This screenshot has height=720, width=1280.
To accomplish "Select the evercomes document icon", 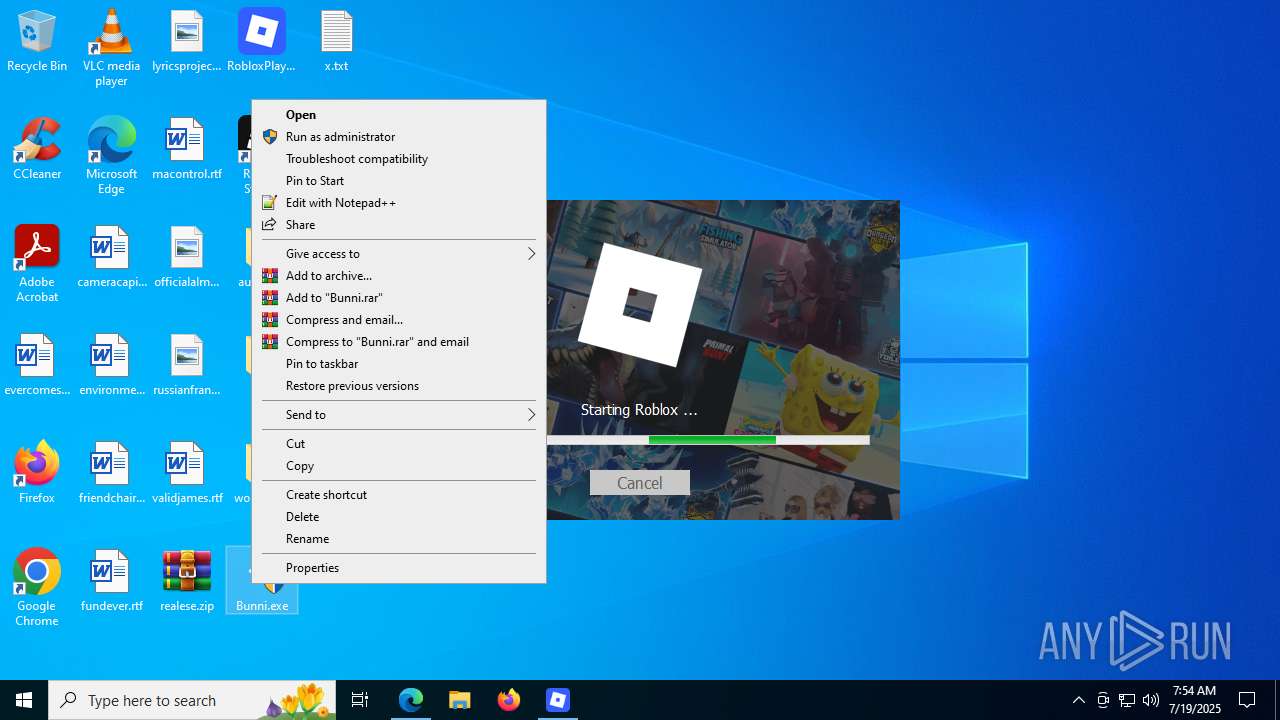I will (37, 365).
